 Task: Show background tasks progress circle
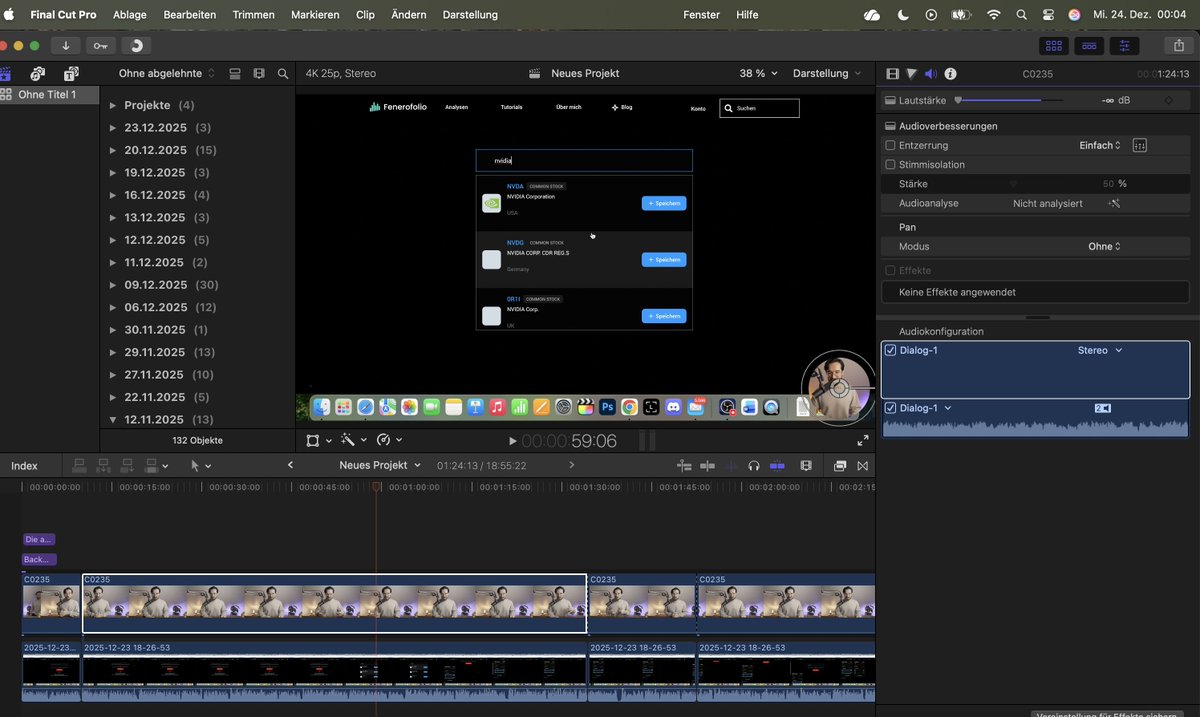click(136, 45)
